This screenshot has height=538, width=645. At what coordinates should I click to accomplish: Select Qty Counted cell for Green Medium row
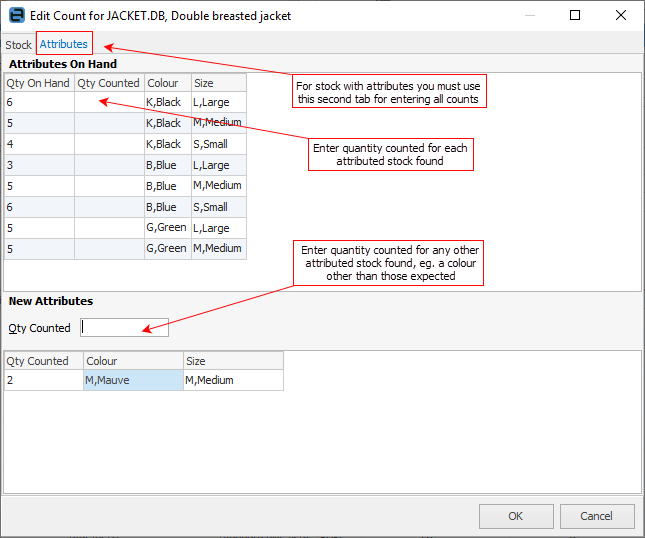(x=109, y=249)
